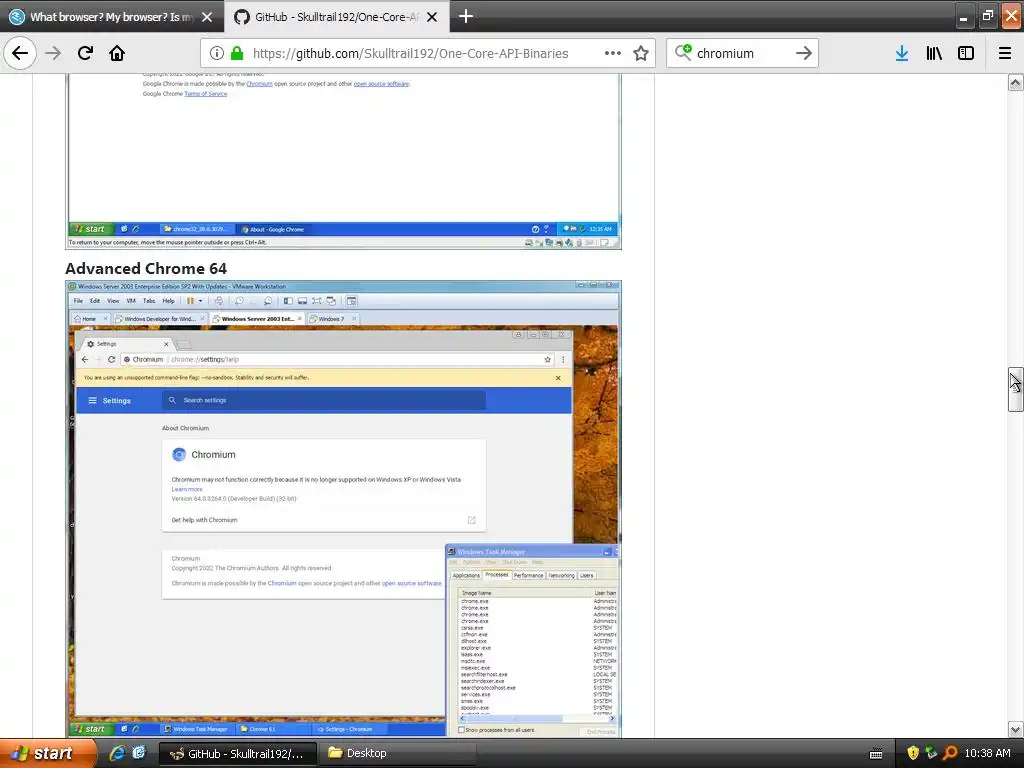This screenshot has height=768, width=1024.
Task: Close the GitHub Skulltrail192 tab
Action: tap(432, 17)
